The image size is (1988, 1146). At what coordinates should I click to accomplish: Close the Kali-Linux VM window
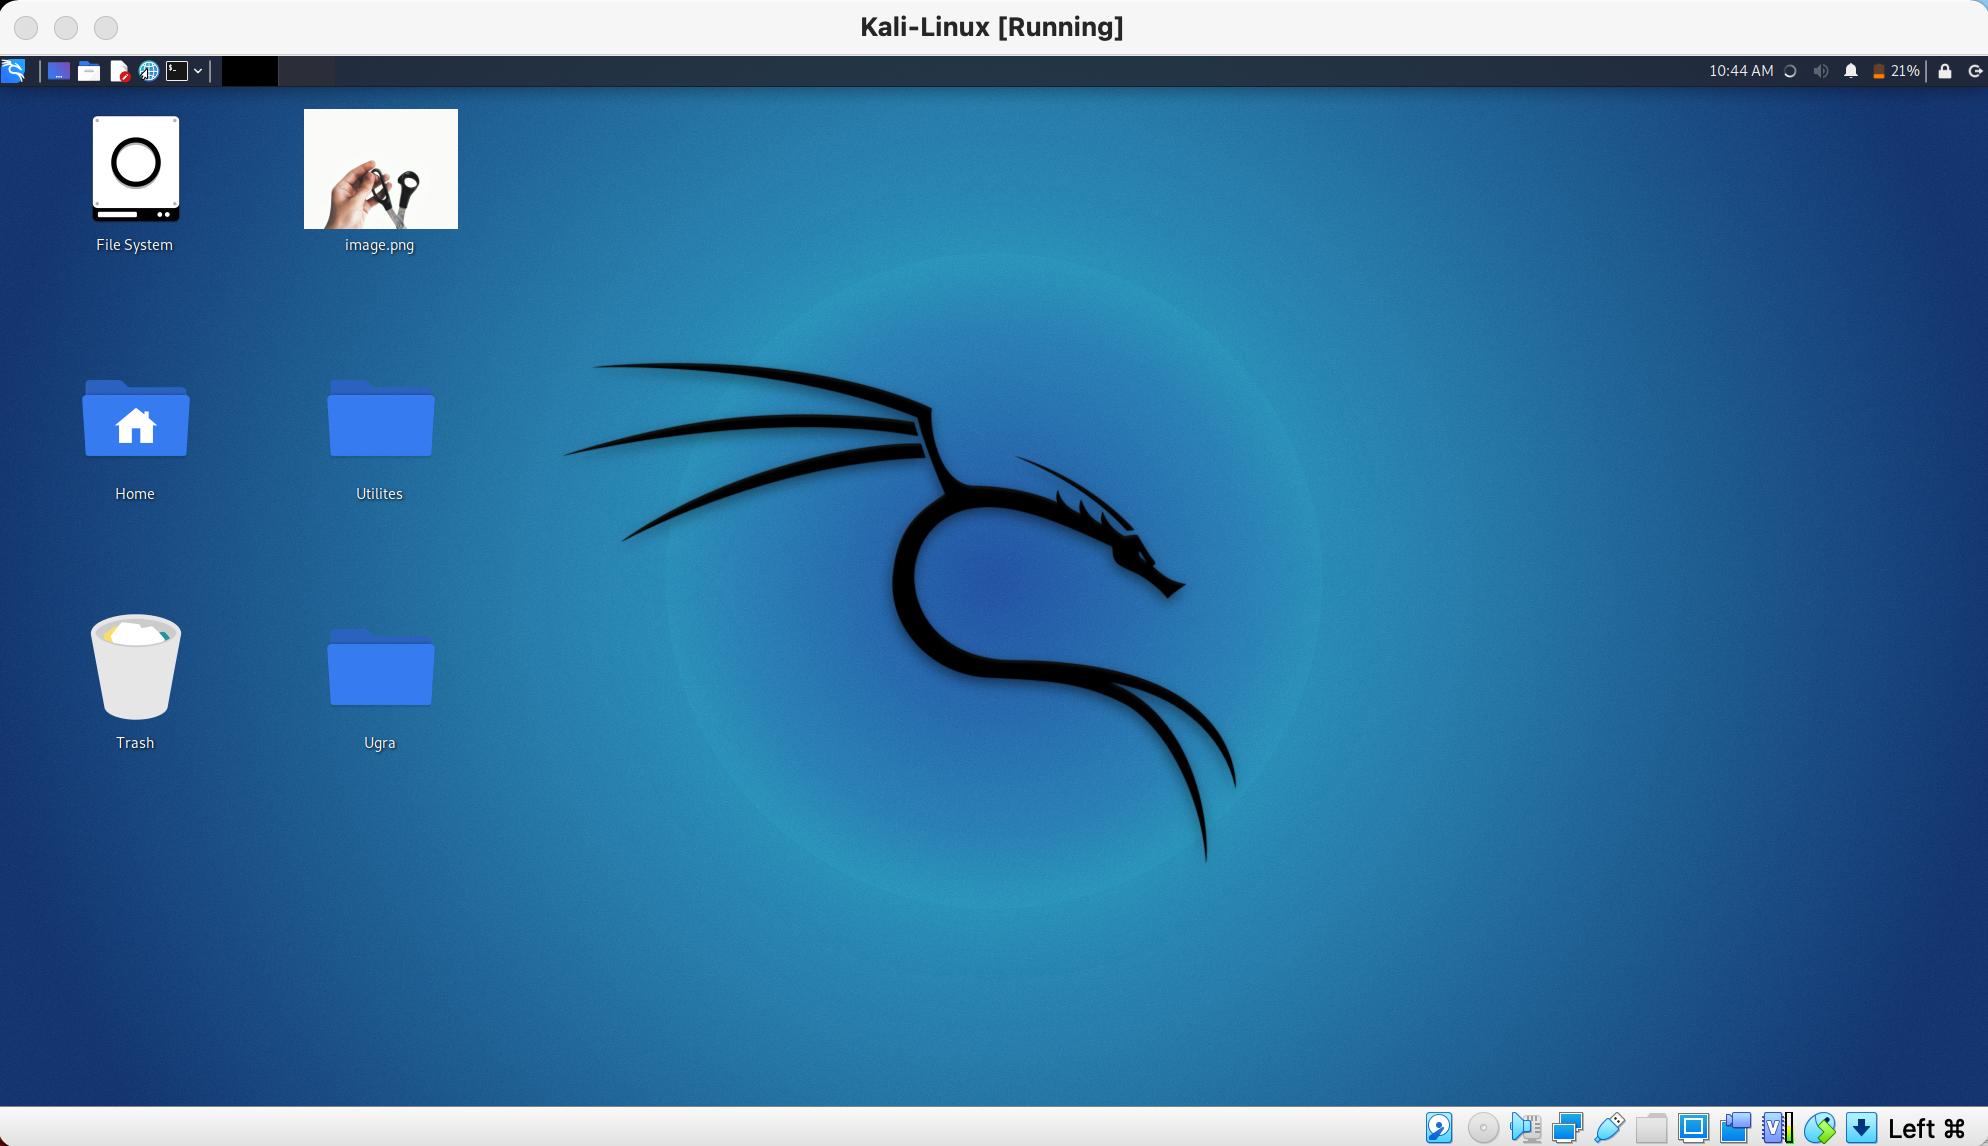click(26, 28)
